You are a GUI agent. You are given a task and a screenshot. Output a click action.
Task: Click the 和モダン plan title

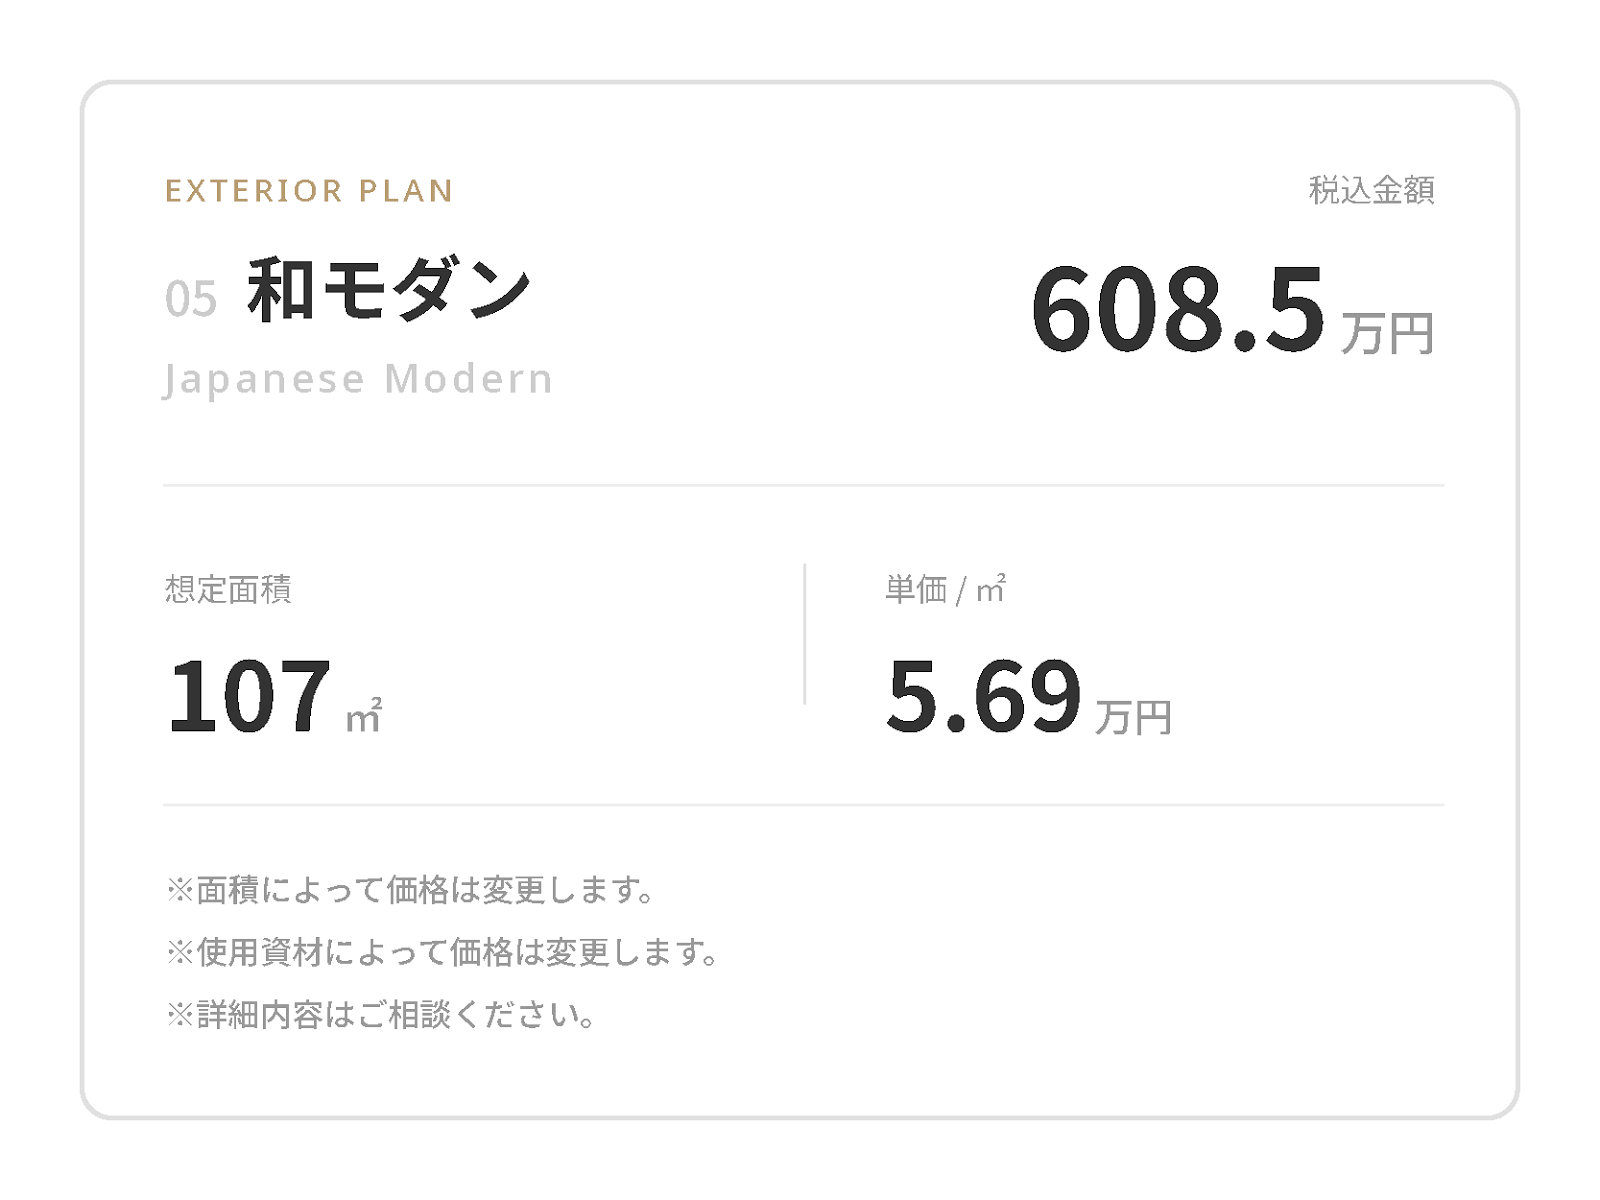389,290
